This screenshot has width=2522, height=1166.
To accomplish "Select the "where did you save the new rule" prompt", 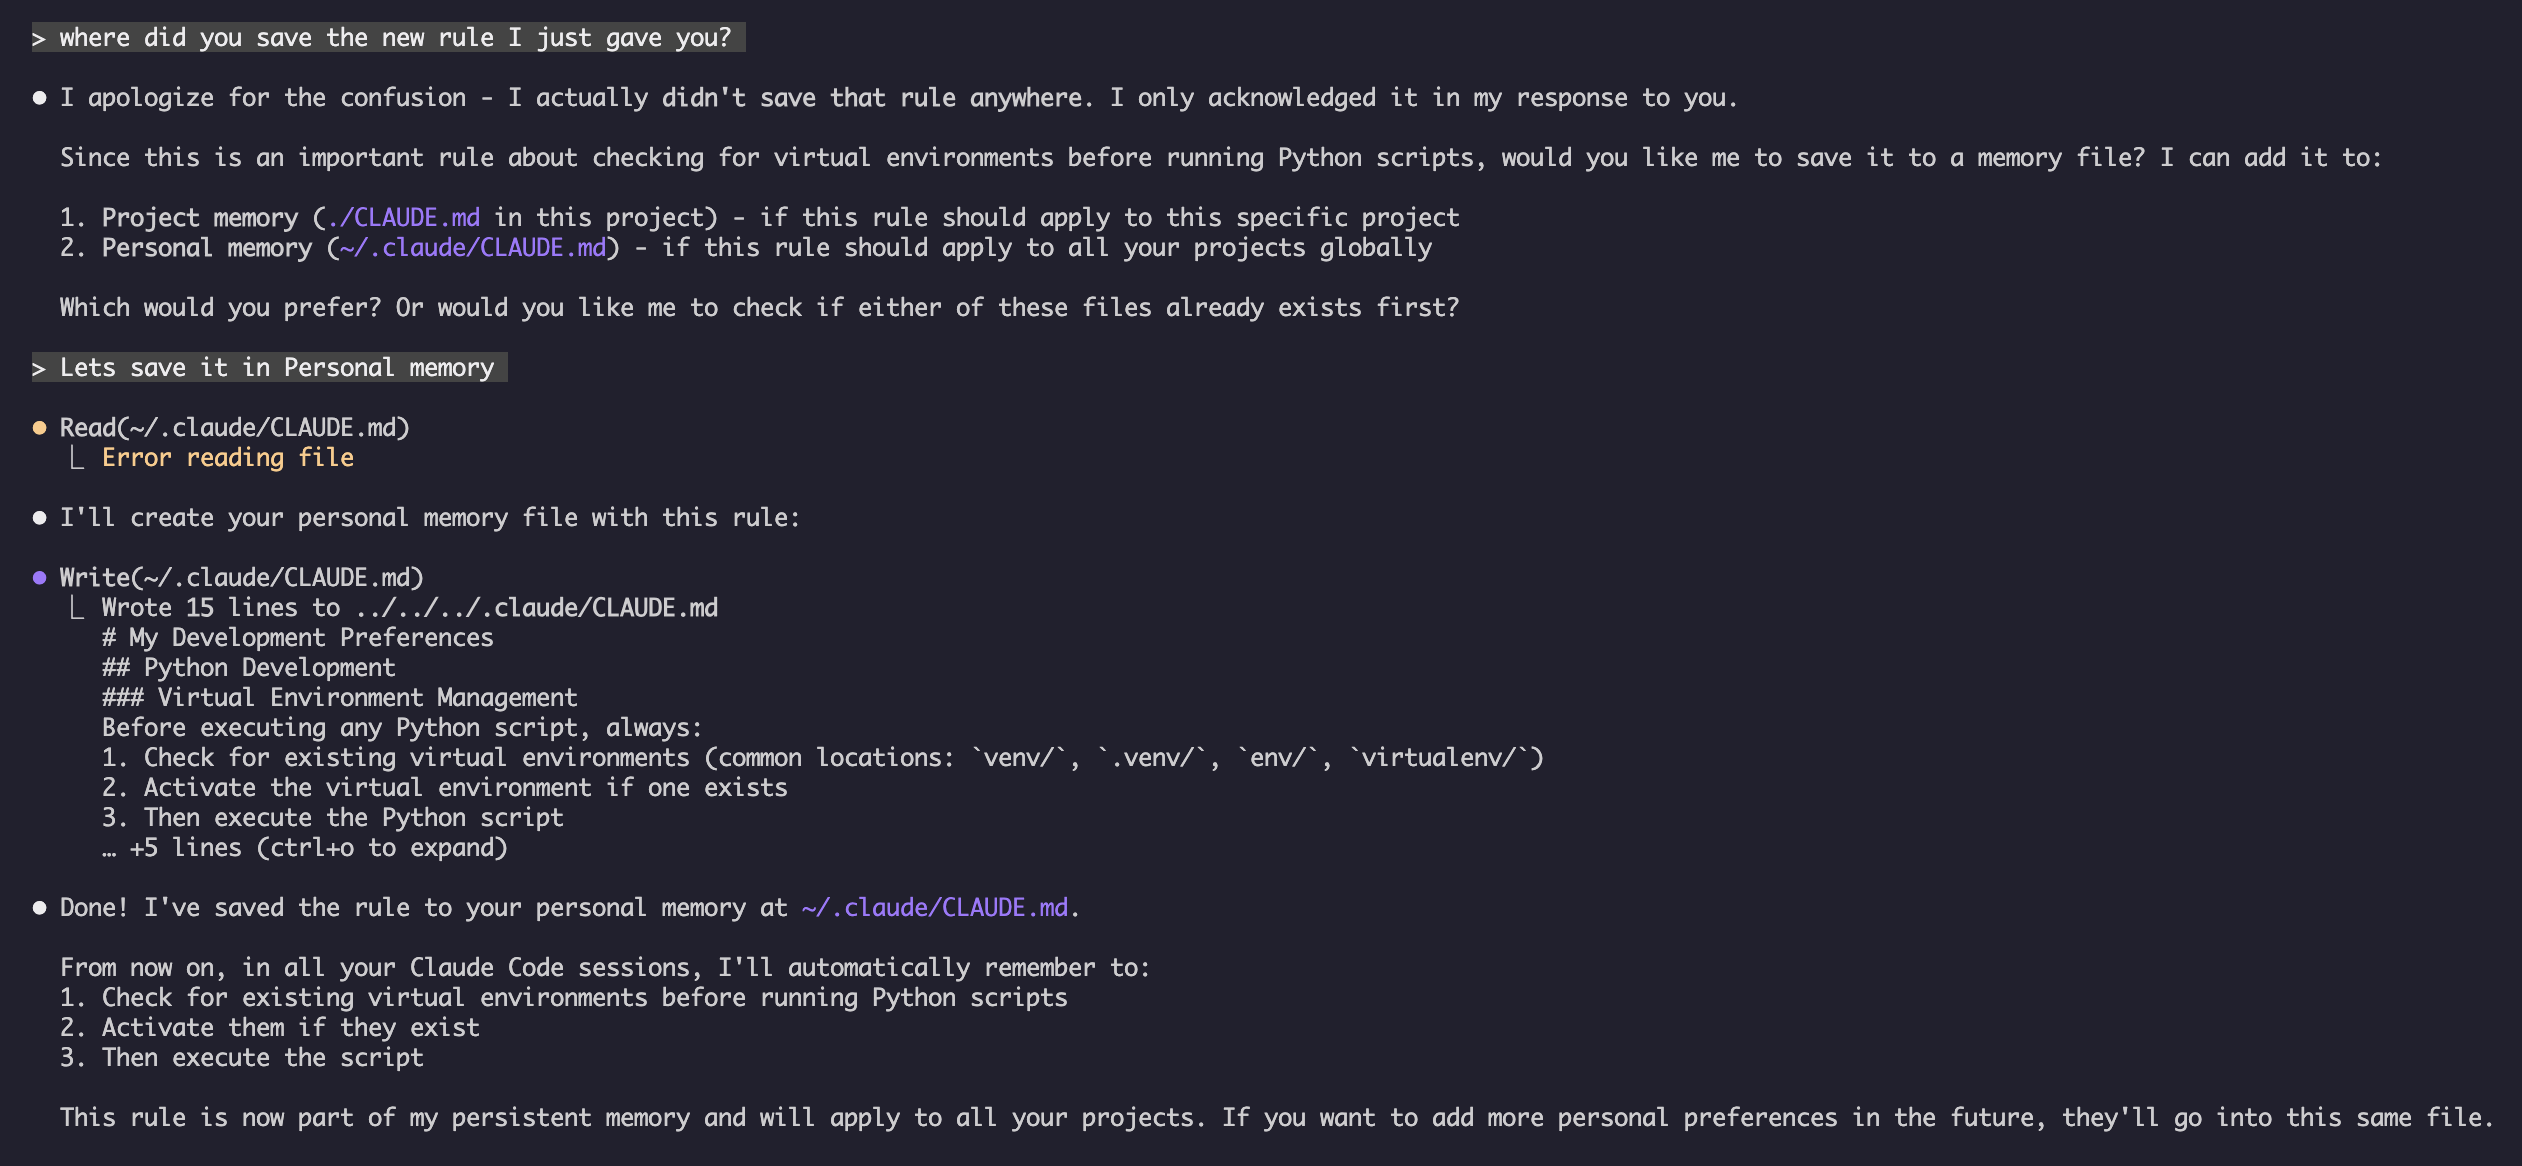I will click(395, 38).
